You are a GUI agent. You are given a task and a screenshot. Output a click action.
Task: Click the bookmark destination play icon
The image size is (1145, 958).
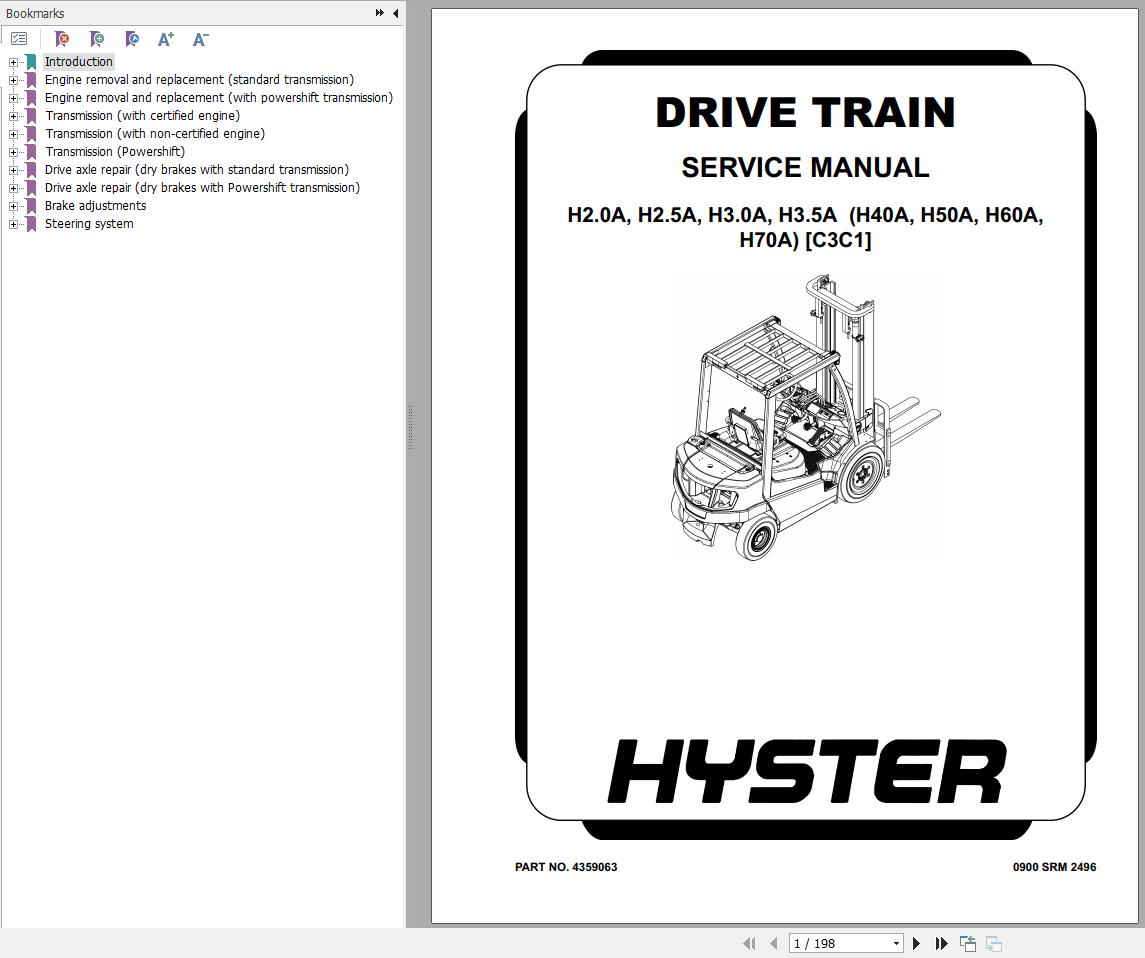(131, 39)
